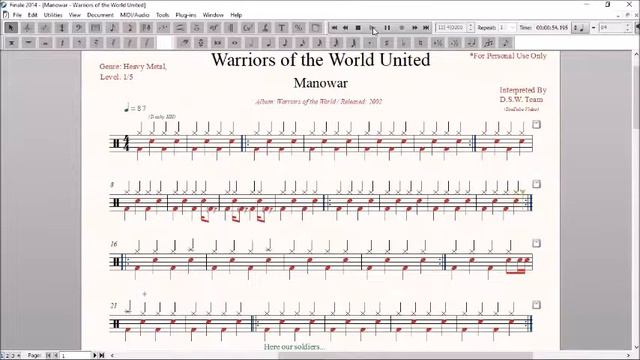Adjust the tempo value stepper
Viewport: 640px width, 360px height.
click(628, 28)
